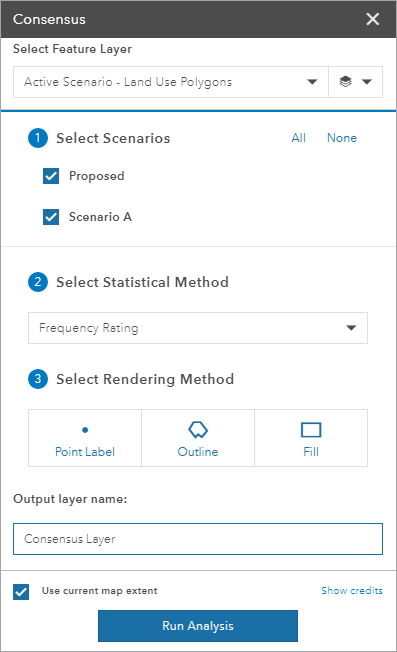
Task: Click the layers stack icon
Action: (x=345, y=82)
